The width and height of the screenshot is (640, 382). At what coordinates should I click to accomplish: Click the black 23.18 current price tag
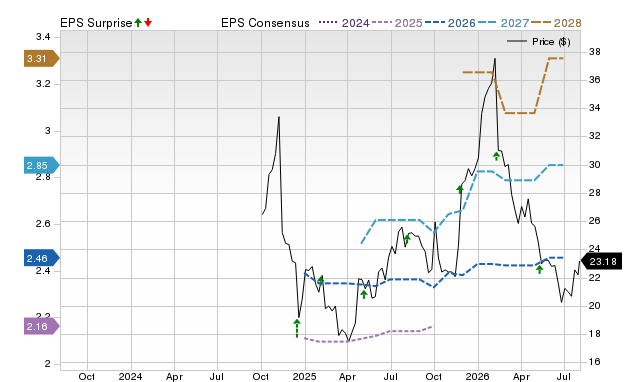[601, 261]
